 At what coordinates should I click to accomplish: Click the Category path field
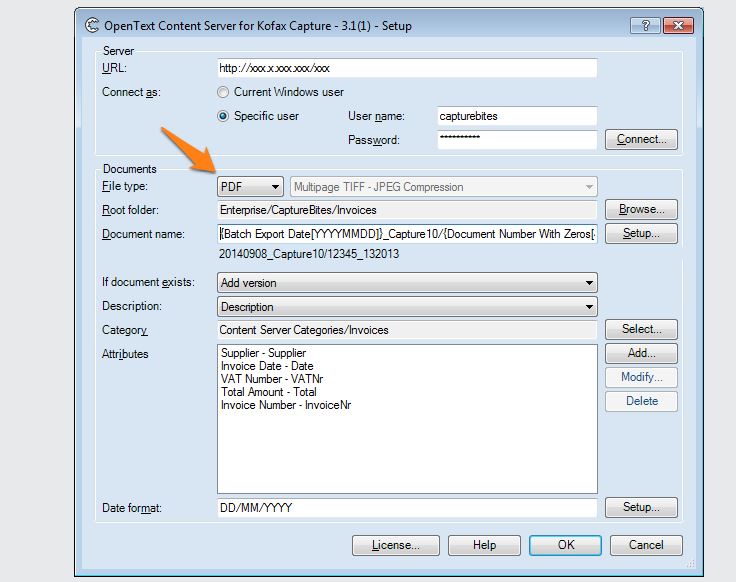click(x=407, y=330)
